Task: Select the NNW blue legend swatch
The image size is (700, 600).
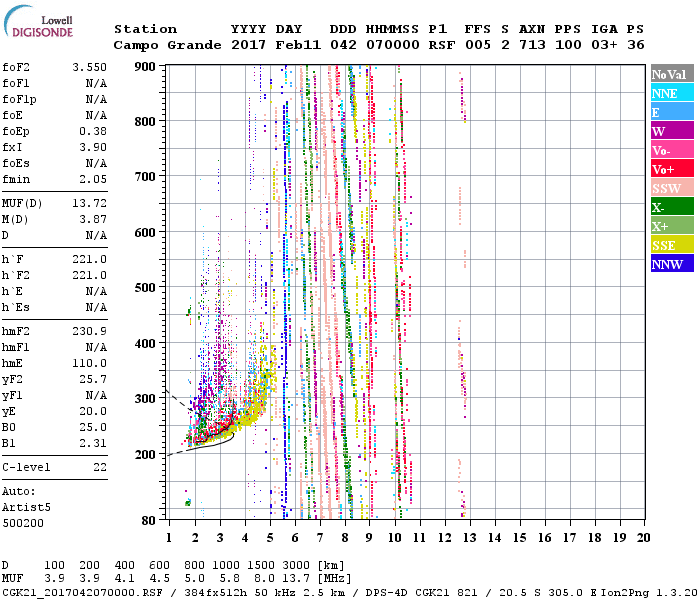Action: point(672,264)
